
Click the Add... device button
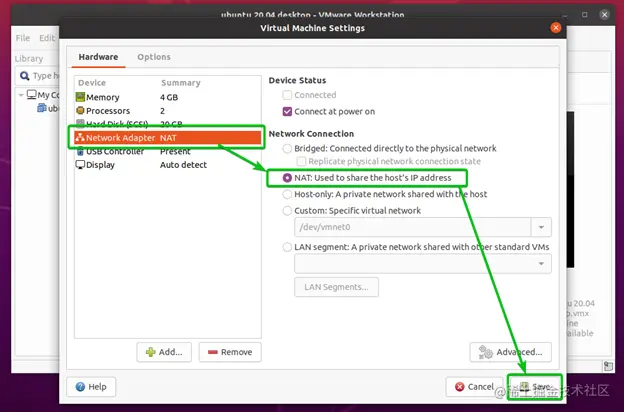164,352
